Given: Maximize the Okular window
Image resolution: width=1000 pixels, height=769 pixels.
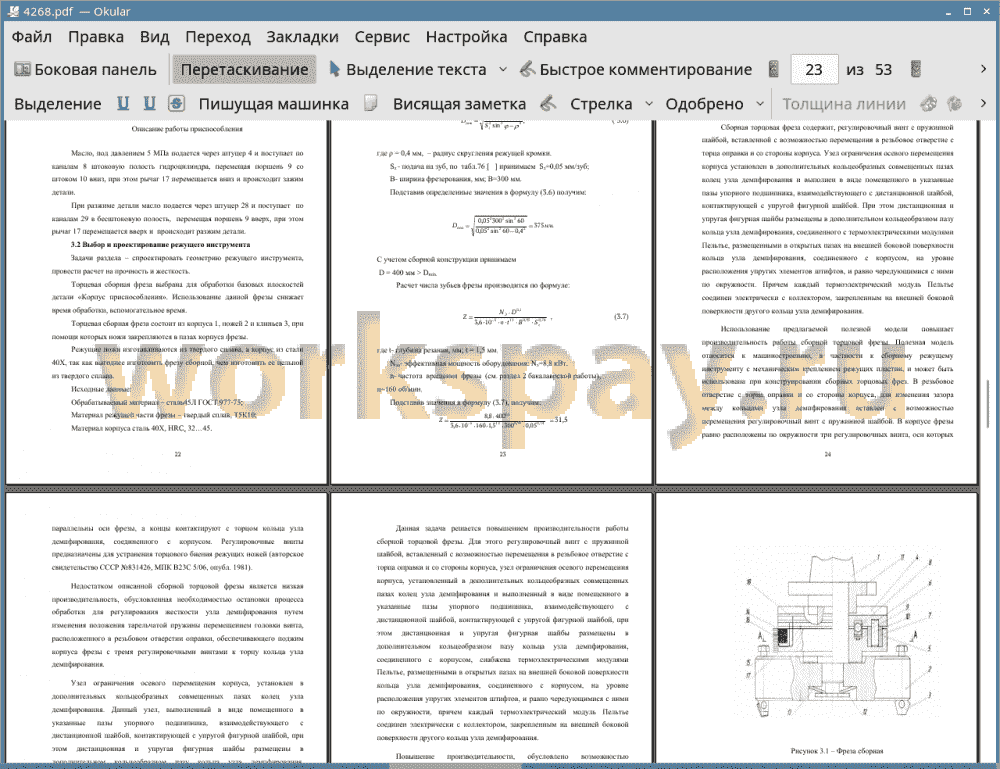Looking at the screenshot, I should 967,11.
